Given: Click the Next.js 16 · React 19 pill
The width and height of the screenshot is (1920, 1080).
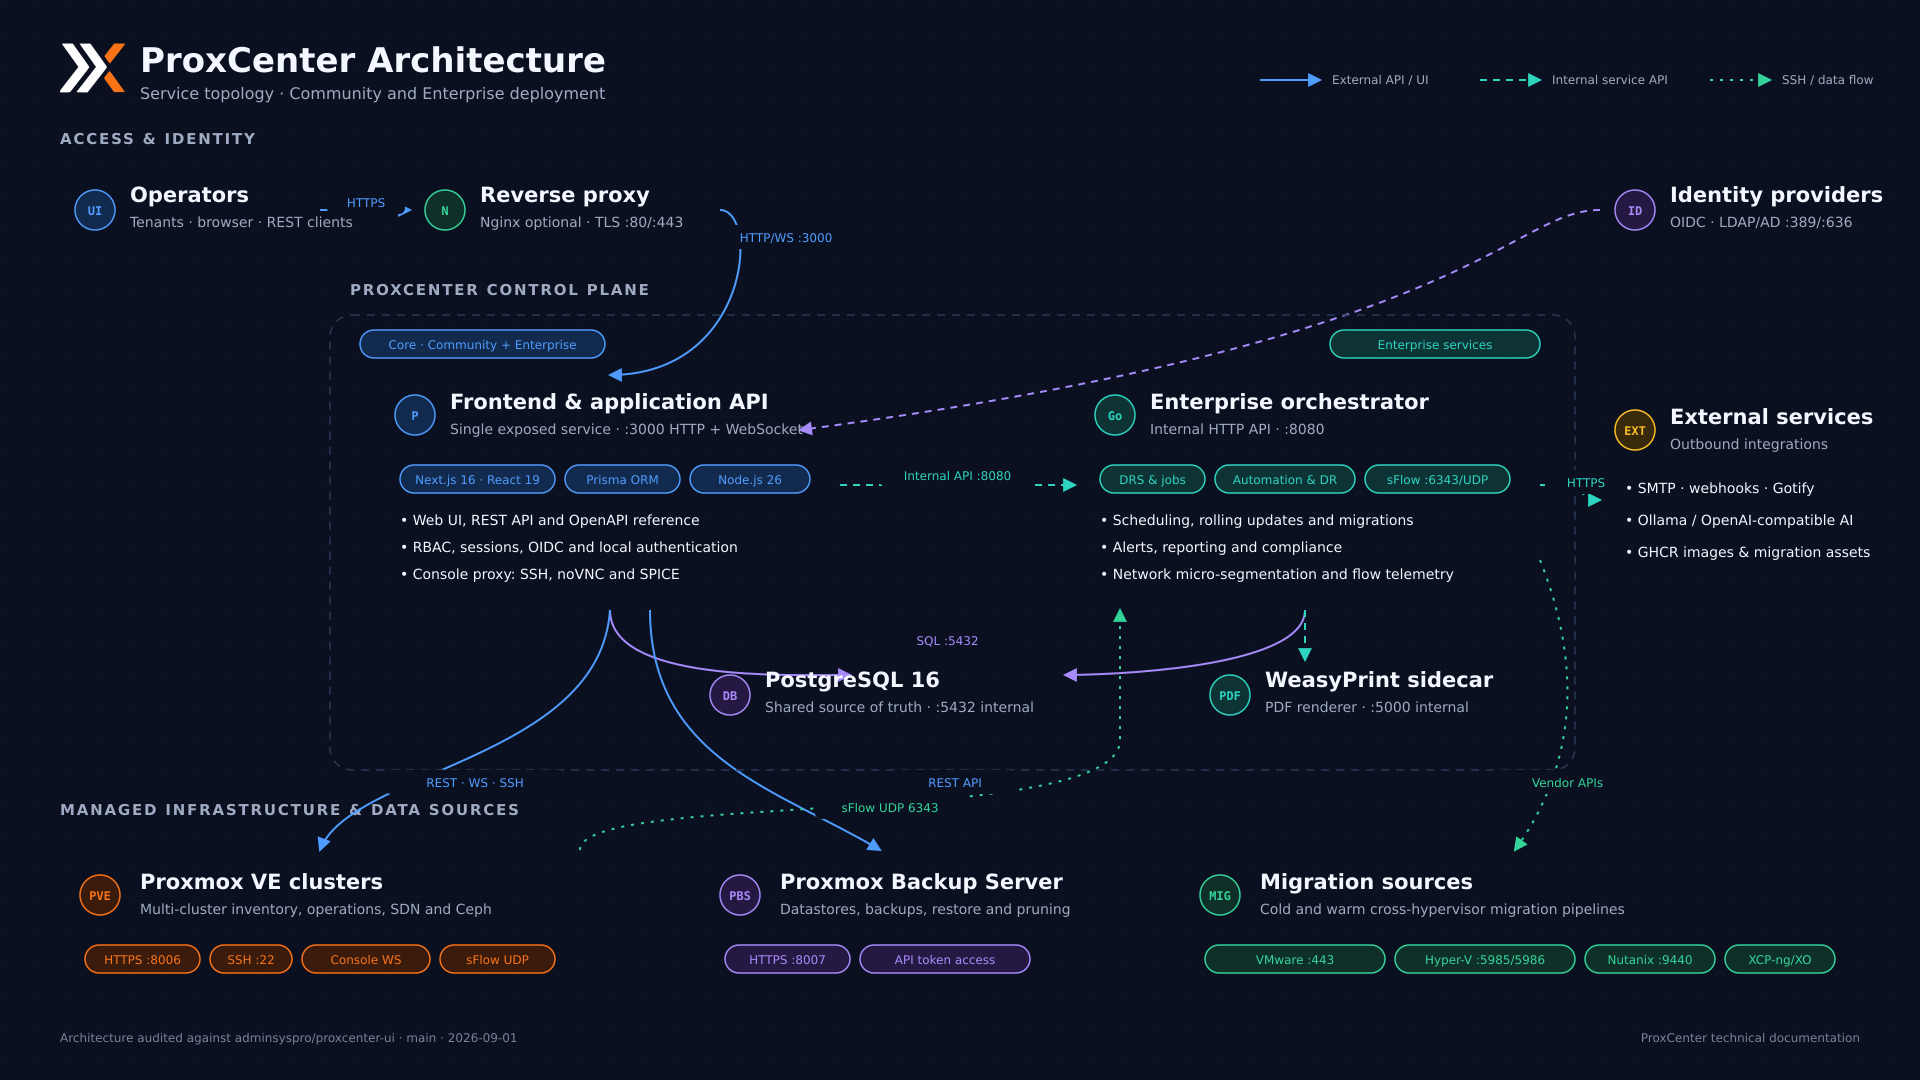Looking at the screenshot, I should (x=477, y=479).
